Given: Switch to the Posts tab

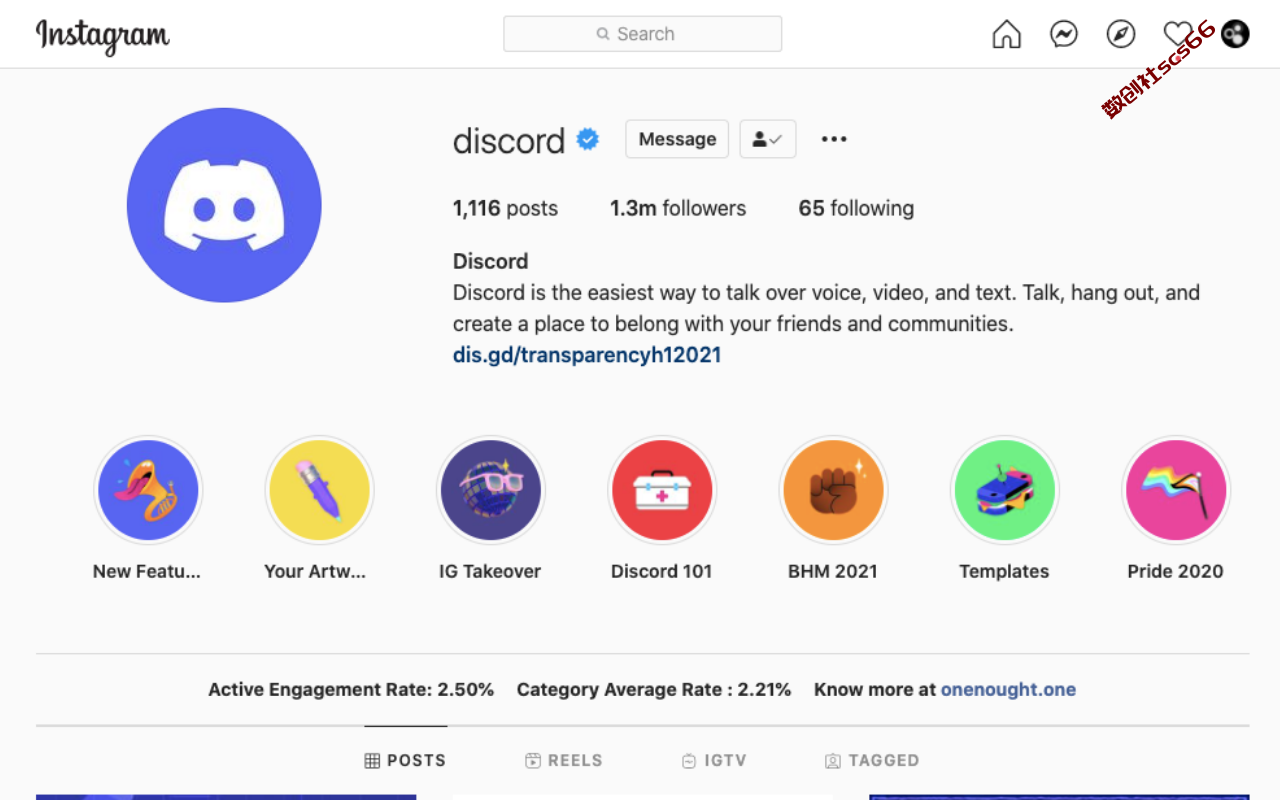Looking at the screenshot, I should tap(405, 760).
